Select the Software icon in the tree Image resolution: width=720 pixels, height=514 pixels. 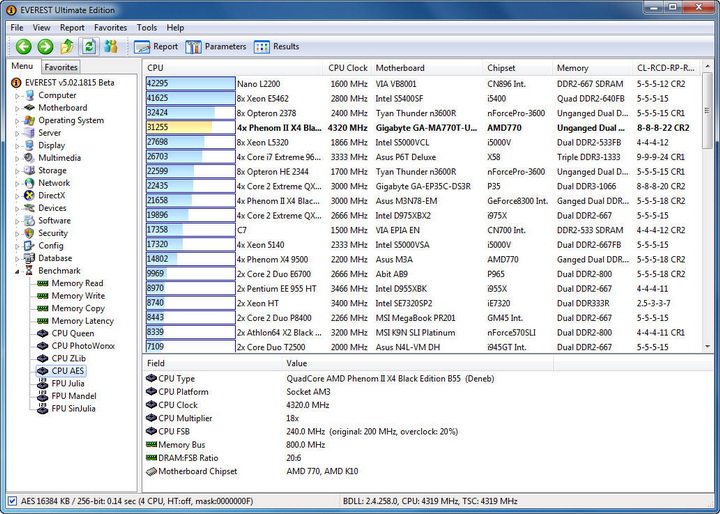pyautogui.click(x=29, y=220)
